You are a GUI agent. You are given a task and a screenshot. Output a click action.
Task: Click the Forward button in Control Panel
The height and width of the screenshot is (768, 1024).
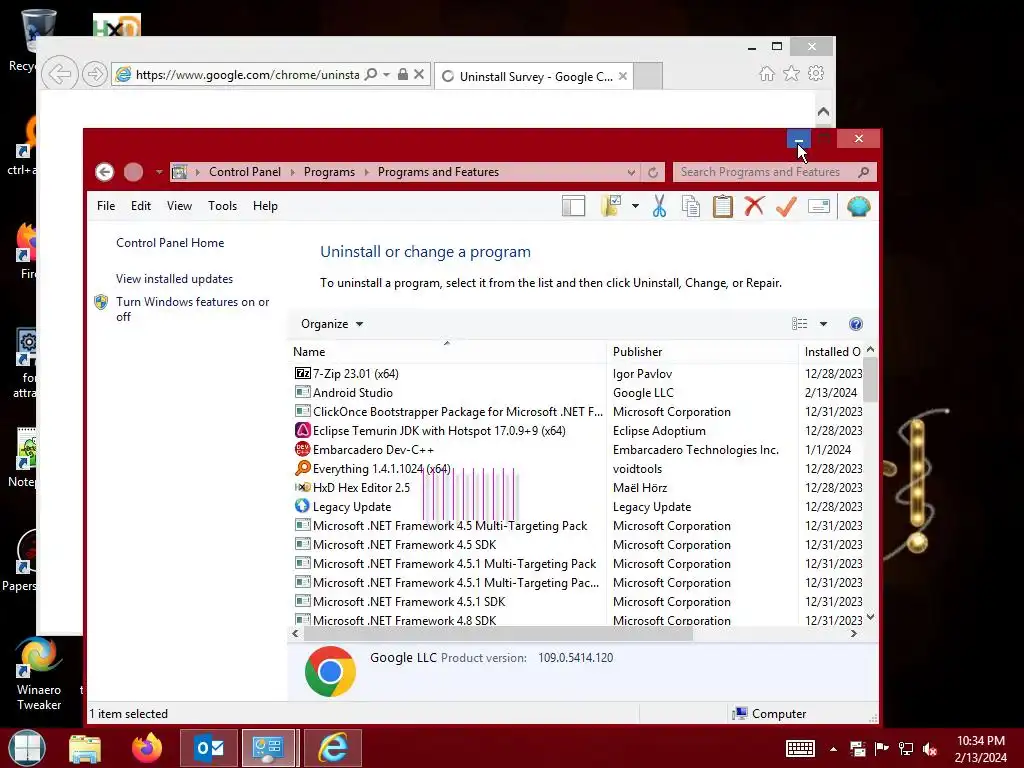(x=133, y=172)
